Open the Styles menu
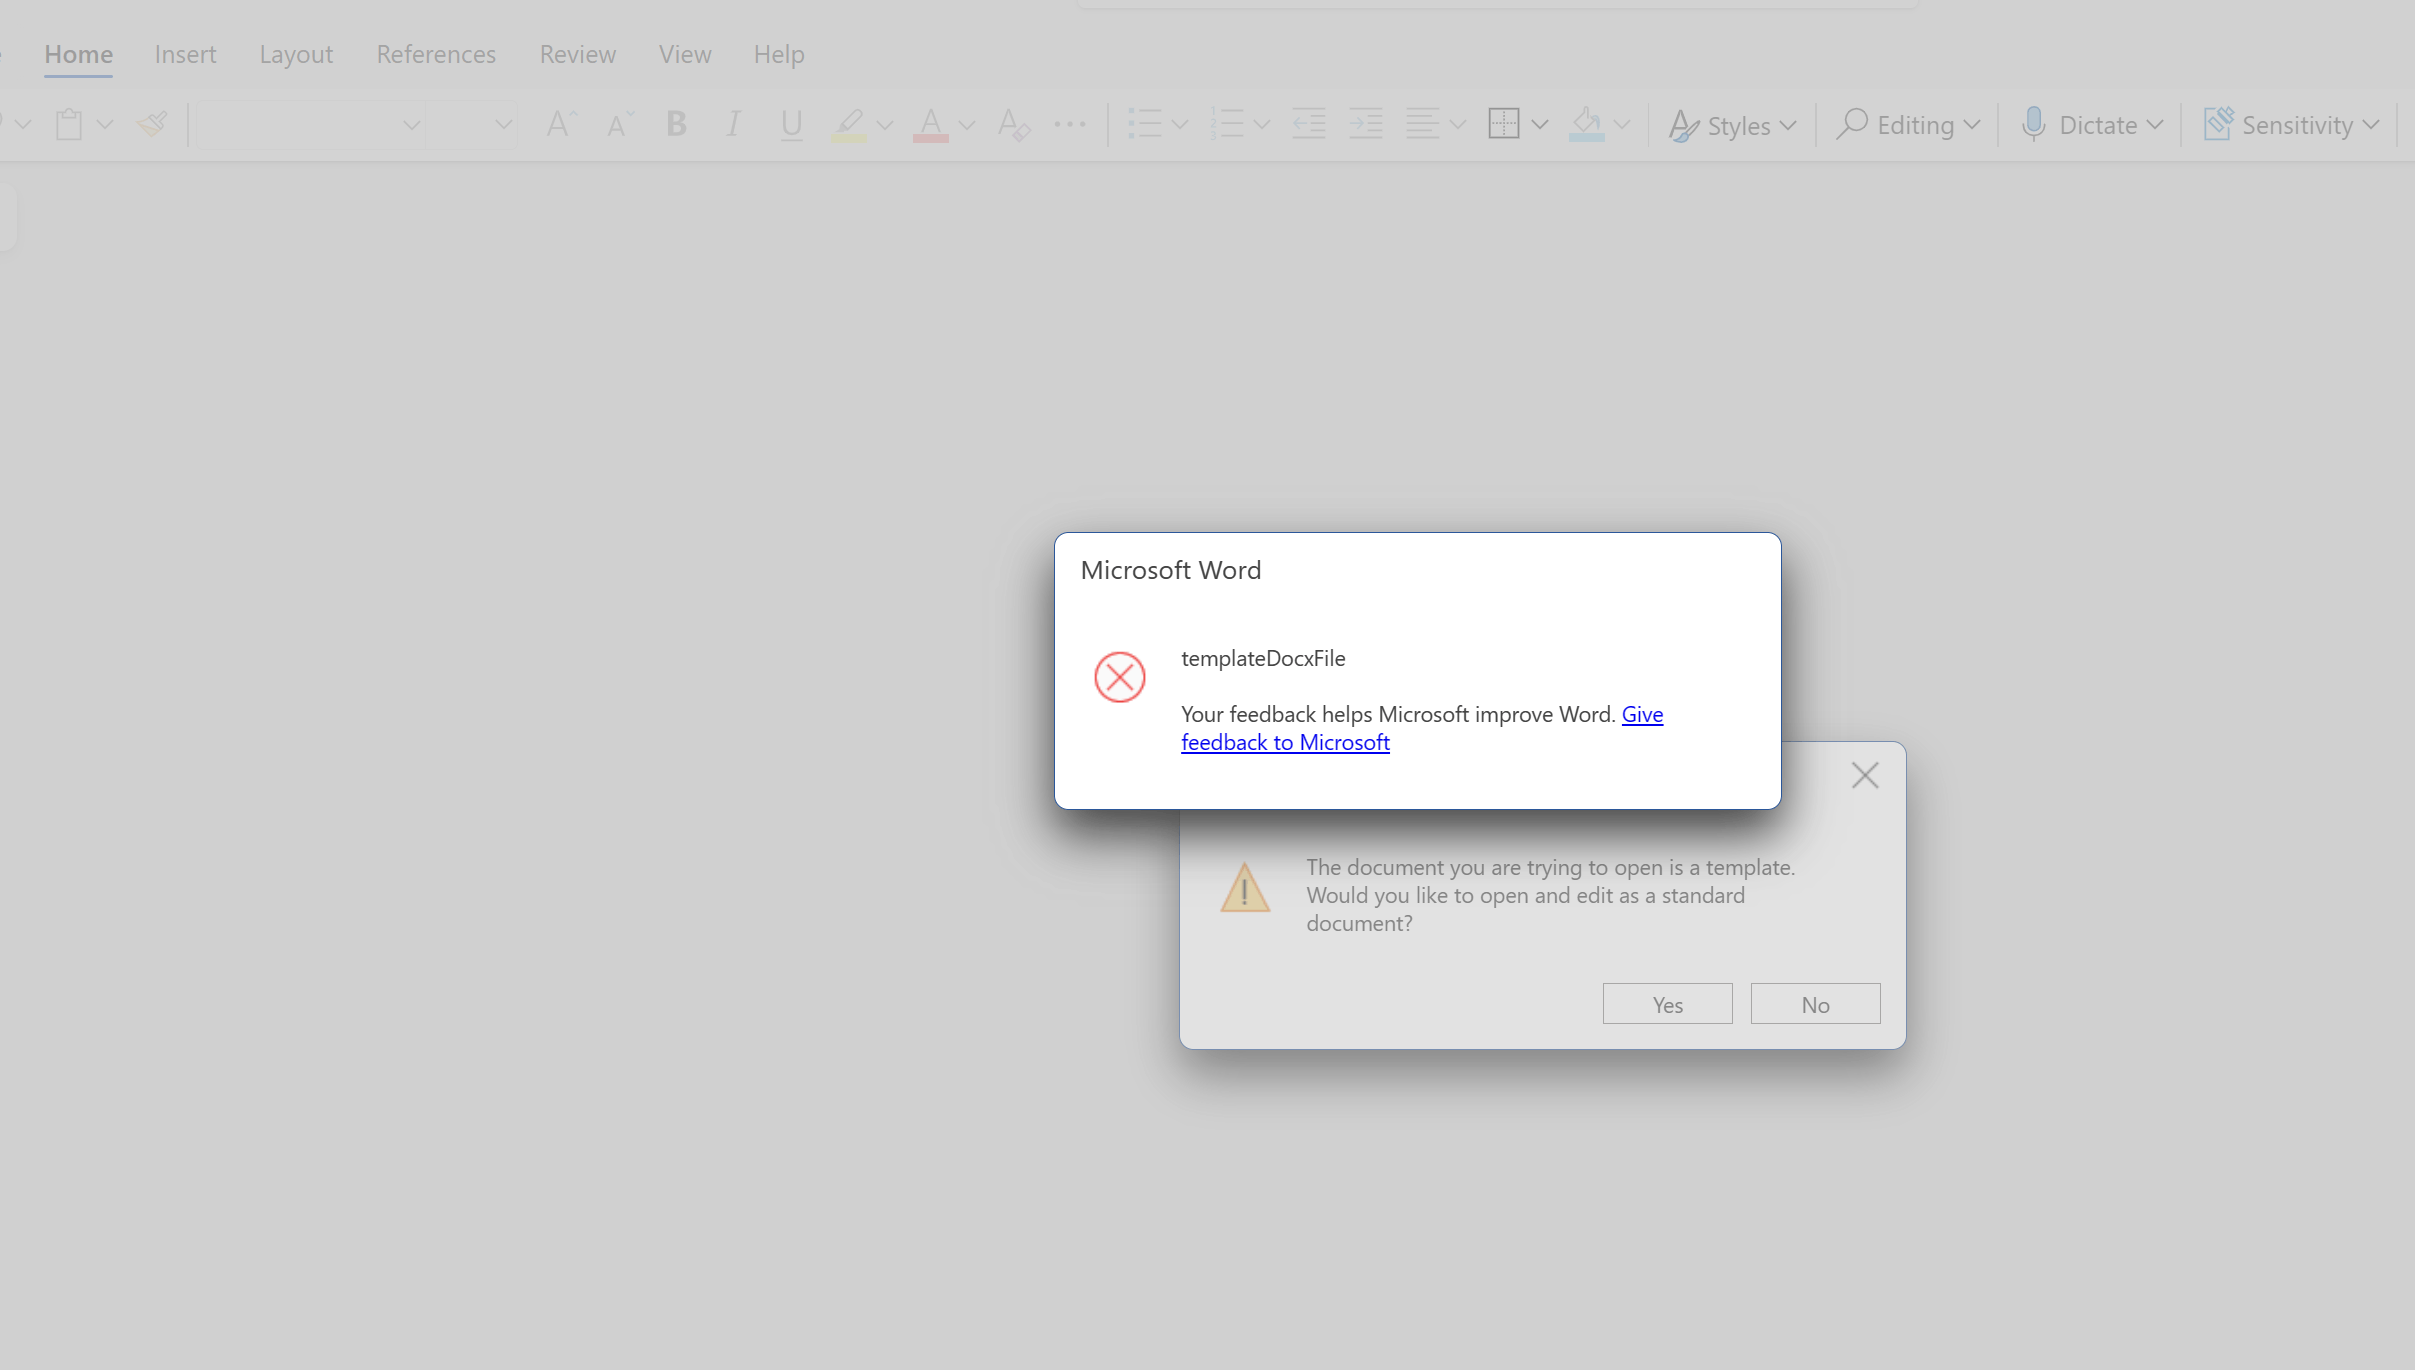Viewport: 2415px width, 1370px height. pos(1733,125)
